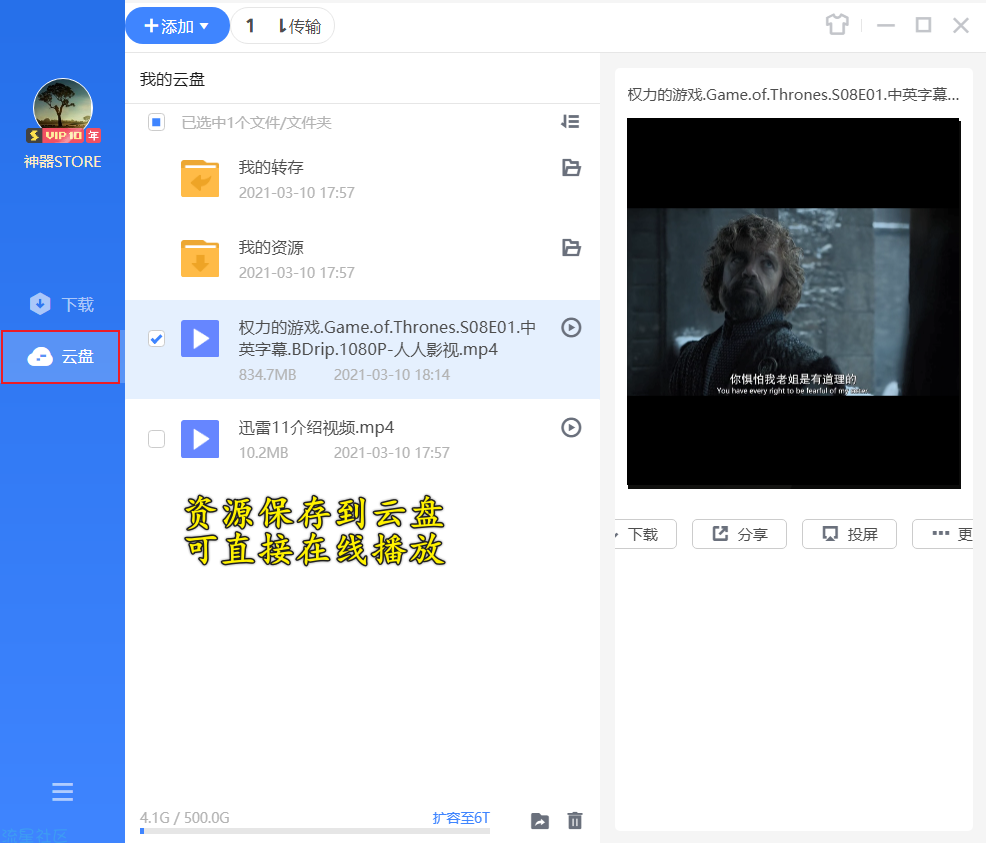Open 我的转存 folder location icon

tap(571, 168)
